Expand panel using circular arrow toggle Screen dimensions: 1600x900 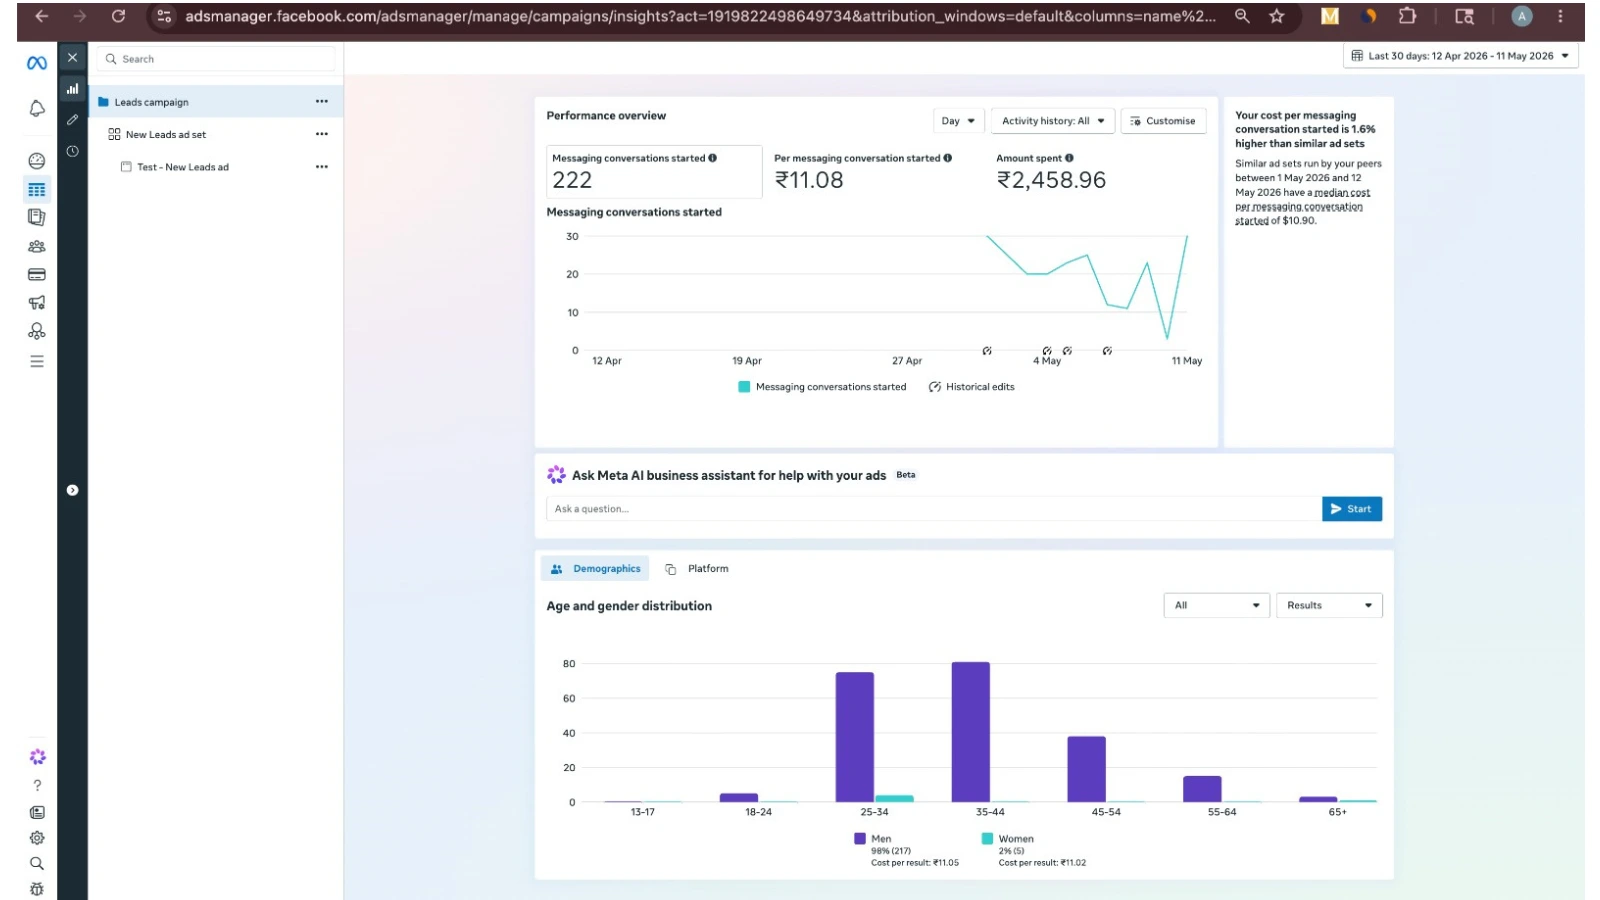click(x=72, y=490)
